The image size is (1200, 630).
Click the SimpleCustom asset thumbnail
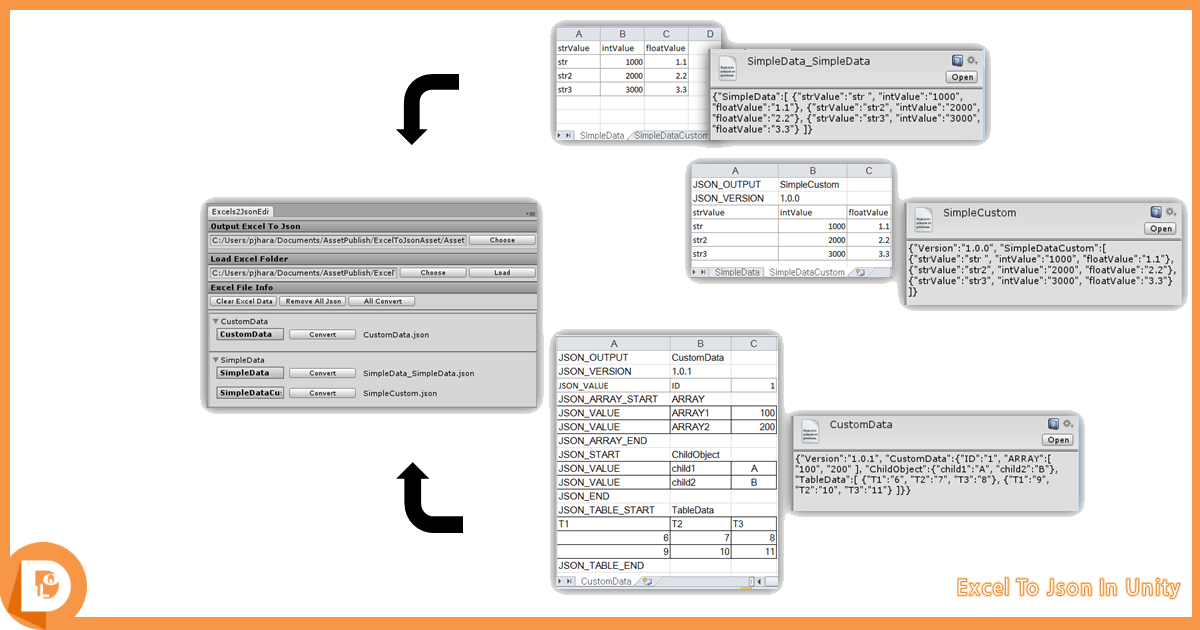[924, 218]
